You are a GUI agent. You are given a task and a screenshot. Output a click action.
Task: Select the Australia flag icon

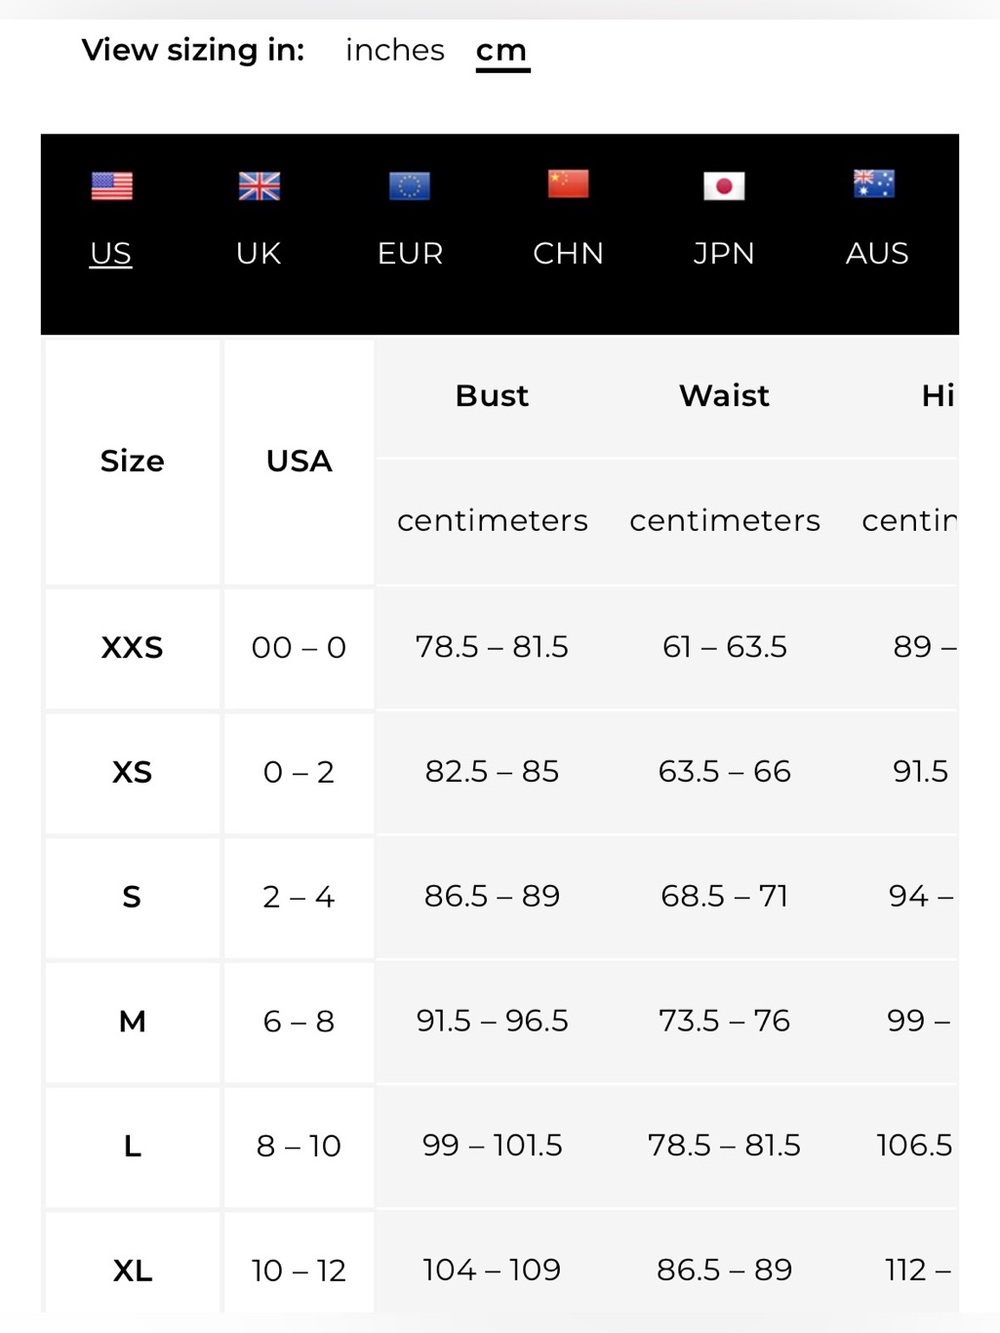pos(874,184)
